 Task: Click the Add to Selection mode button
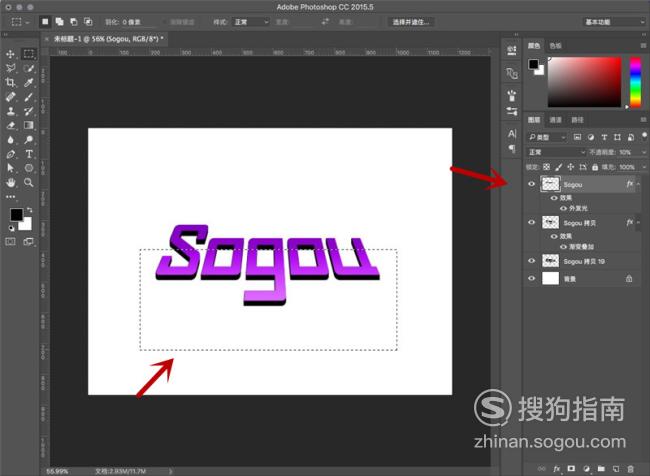[x=60, y=22]
